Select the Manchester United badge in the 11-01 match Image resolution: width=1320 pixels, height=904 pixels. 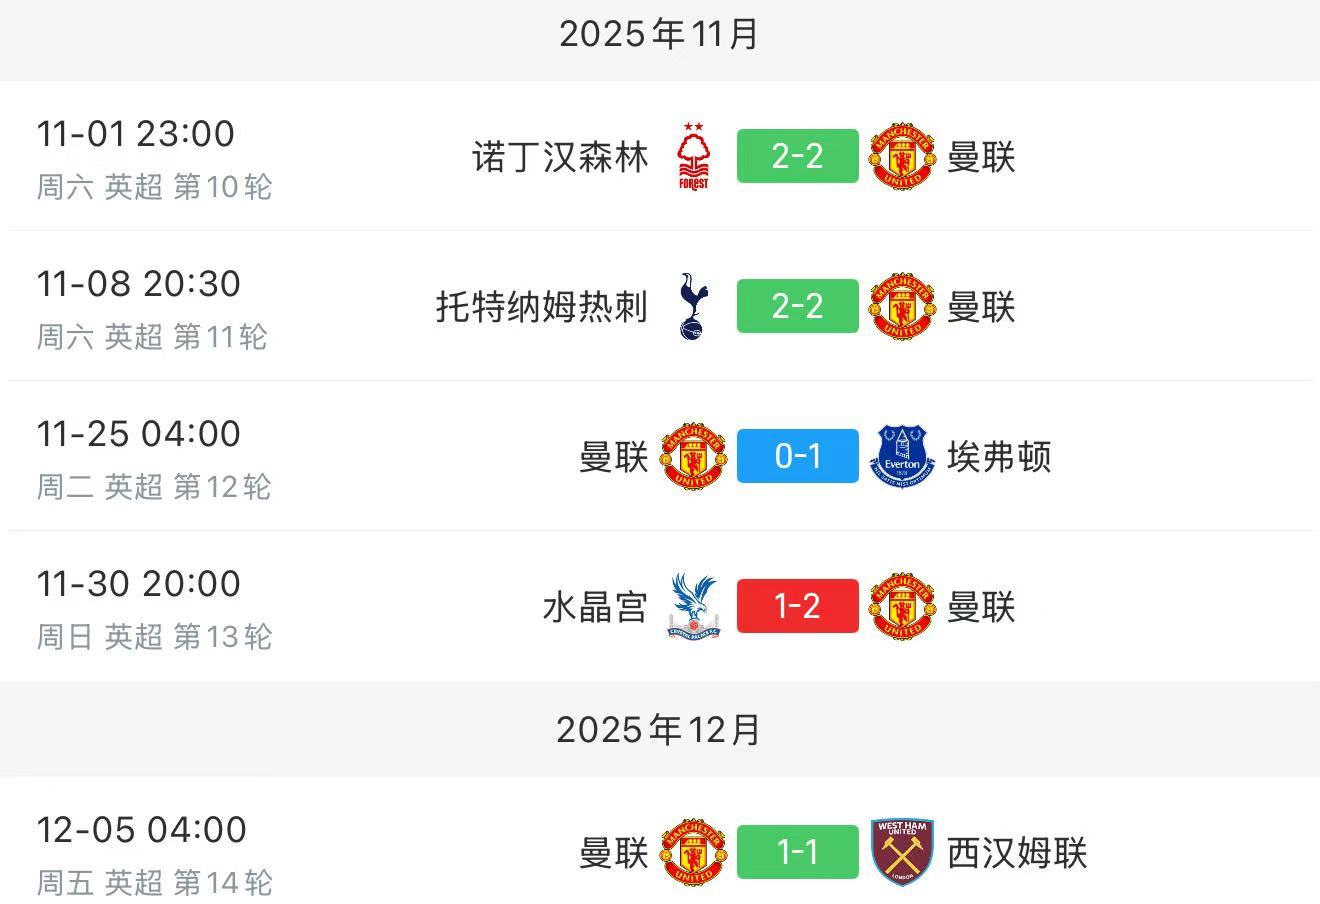tap(902, 156)
